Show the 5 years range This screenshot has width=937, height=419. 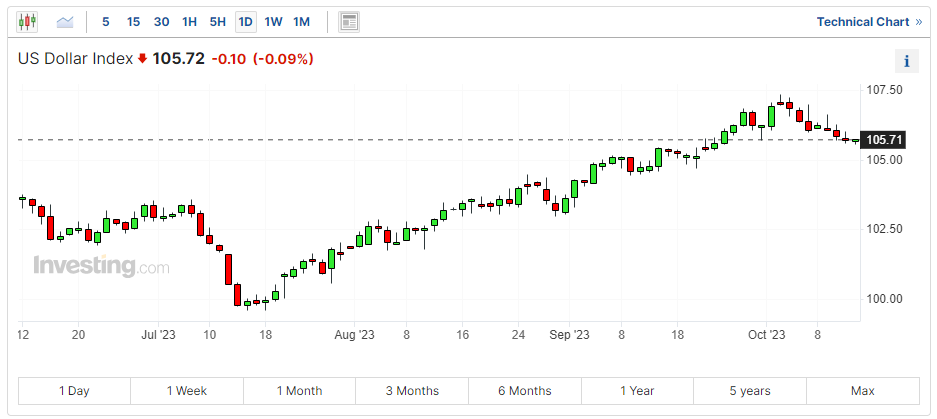pos(750,391)
